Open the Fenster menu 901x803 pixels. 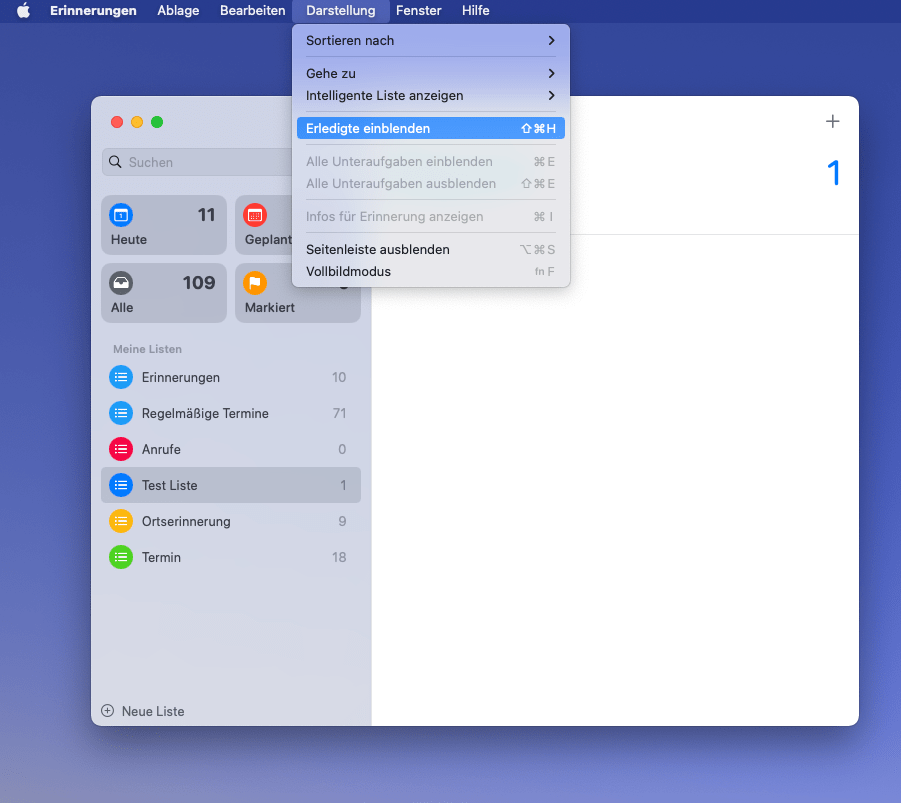coord(418,11)
